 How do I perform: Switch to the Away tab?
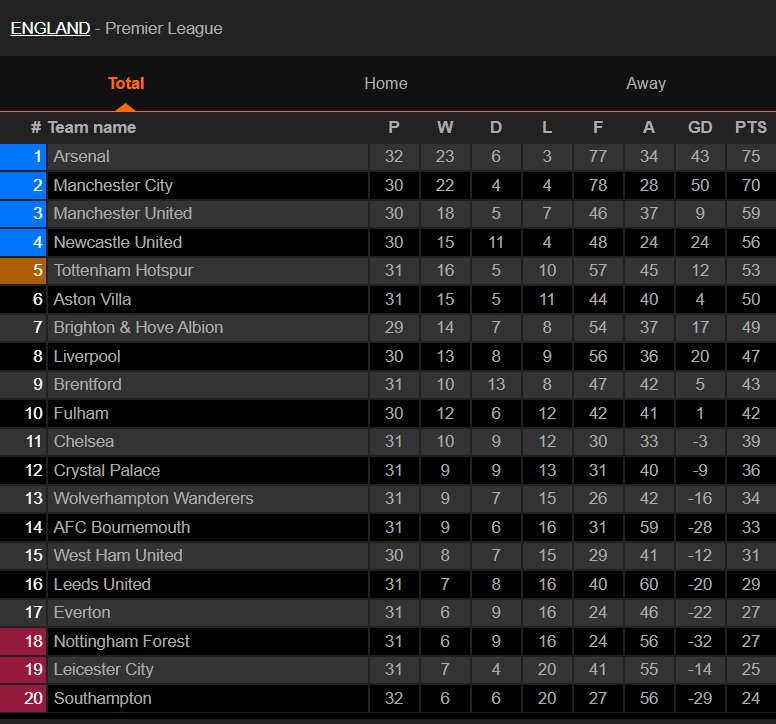(x=645, y=84)
